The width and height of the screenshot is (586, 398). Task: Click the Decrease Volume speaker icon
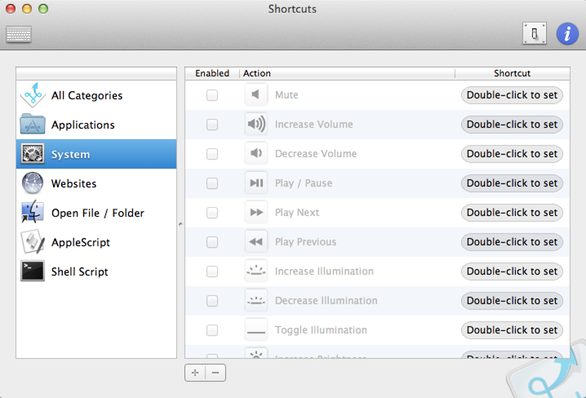256,153
